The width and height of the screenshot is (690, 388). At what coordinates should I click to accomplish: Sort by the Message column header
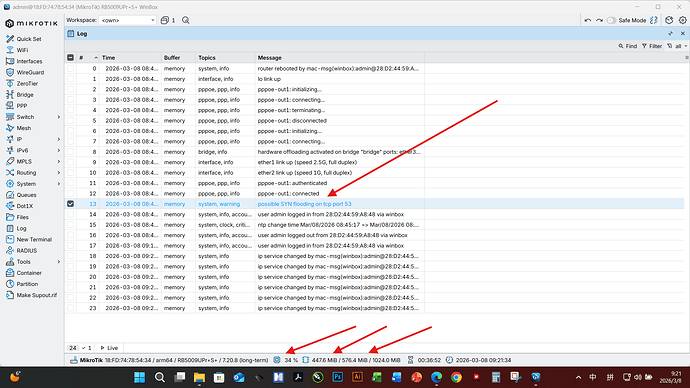point(340,58)
